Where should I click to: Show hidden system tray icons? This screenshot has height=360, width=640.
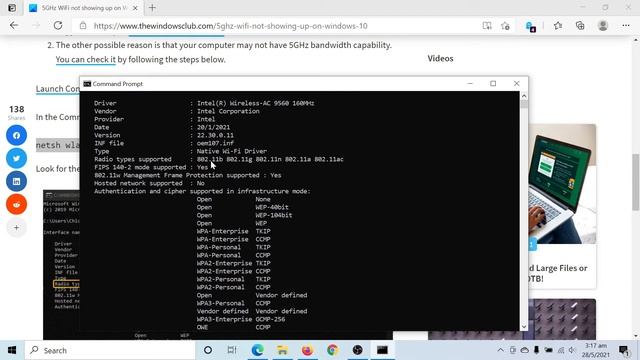[500, 350]
